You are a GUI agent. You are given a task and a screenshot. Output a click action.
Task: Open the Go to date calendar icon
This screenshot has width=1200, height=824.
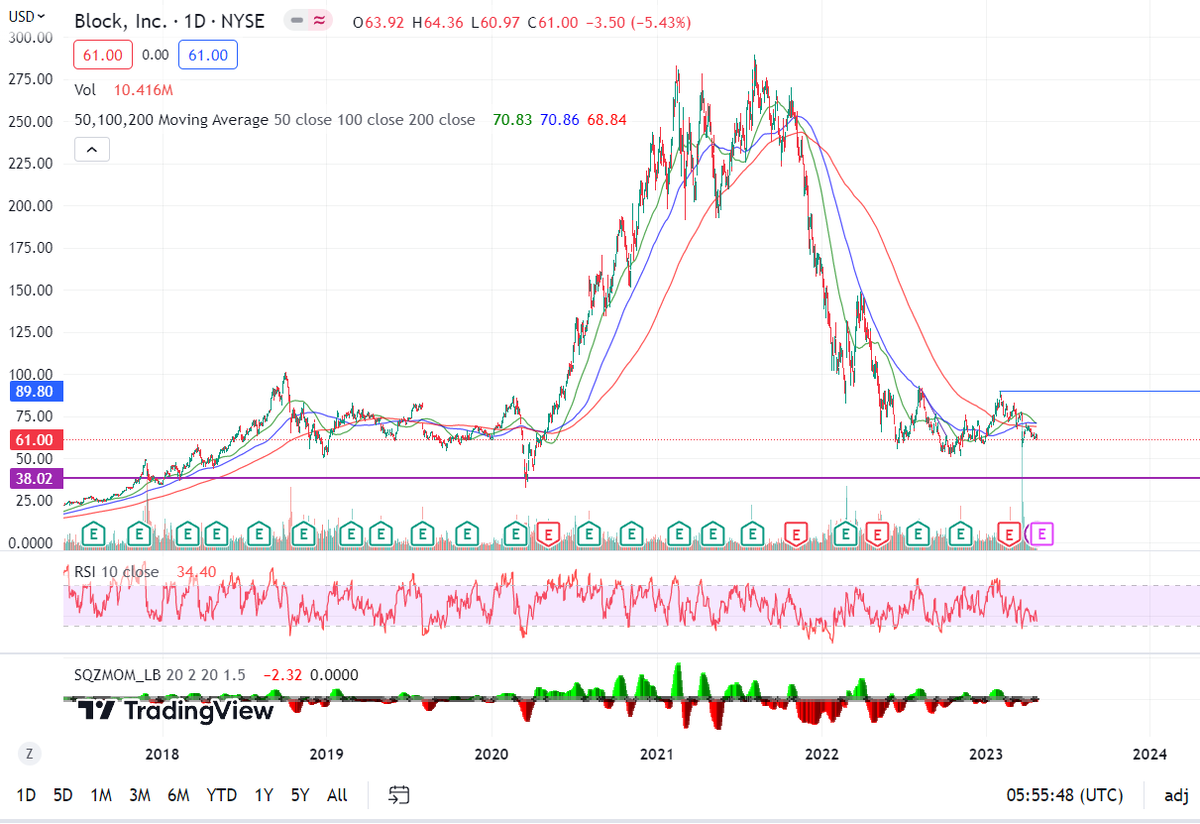click(399, 795)
